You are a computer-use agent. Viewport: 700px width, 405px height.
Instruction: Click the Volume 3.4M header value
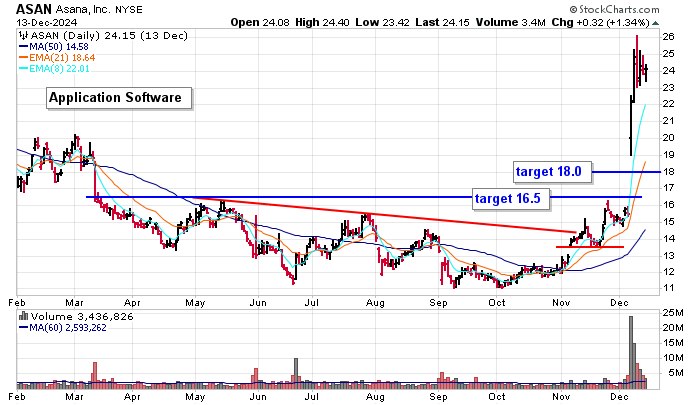510,22
